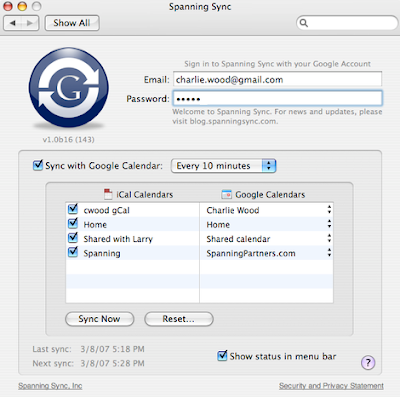Open the Spanning Sync, Inc link
This screenshot has height=397, width=400.
50,386
